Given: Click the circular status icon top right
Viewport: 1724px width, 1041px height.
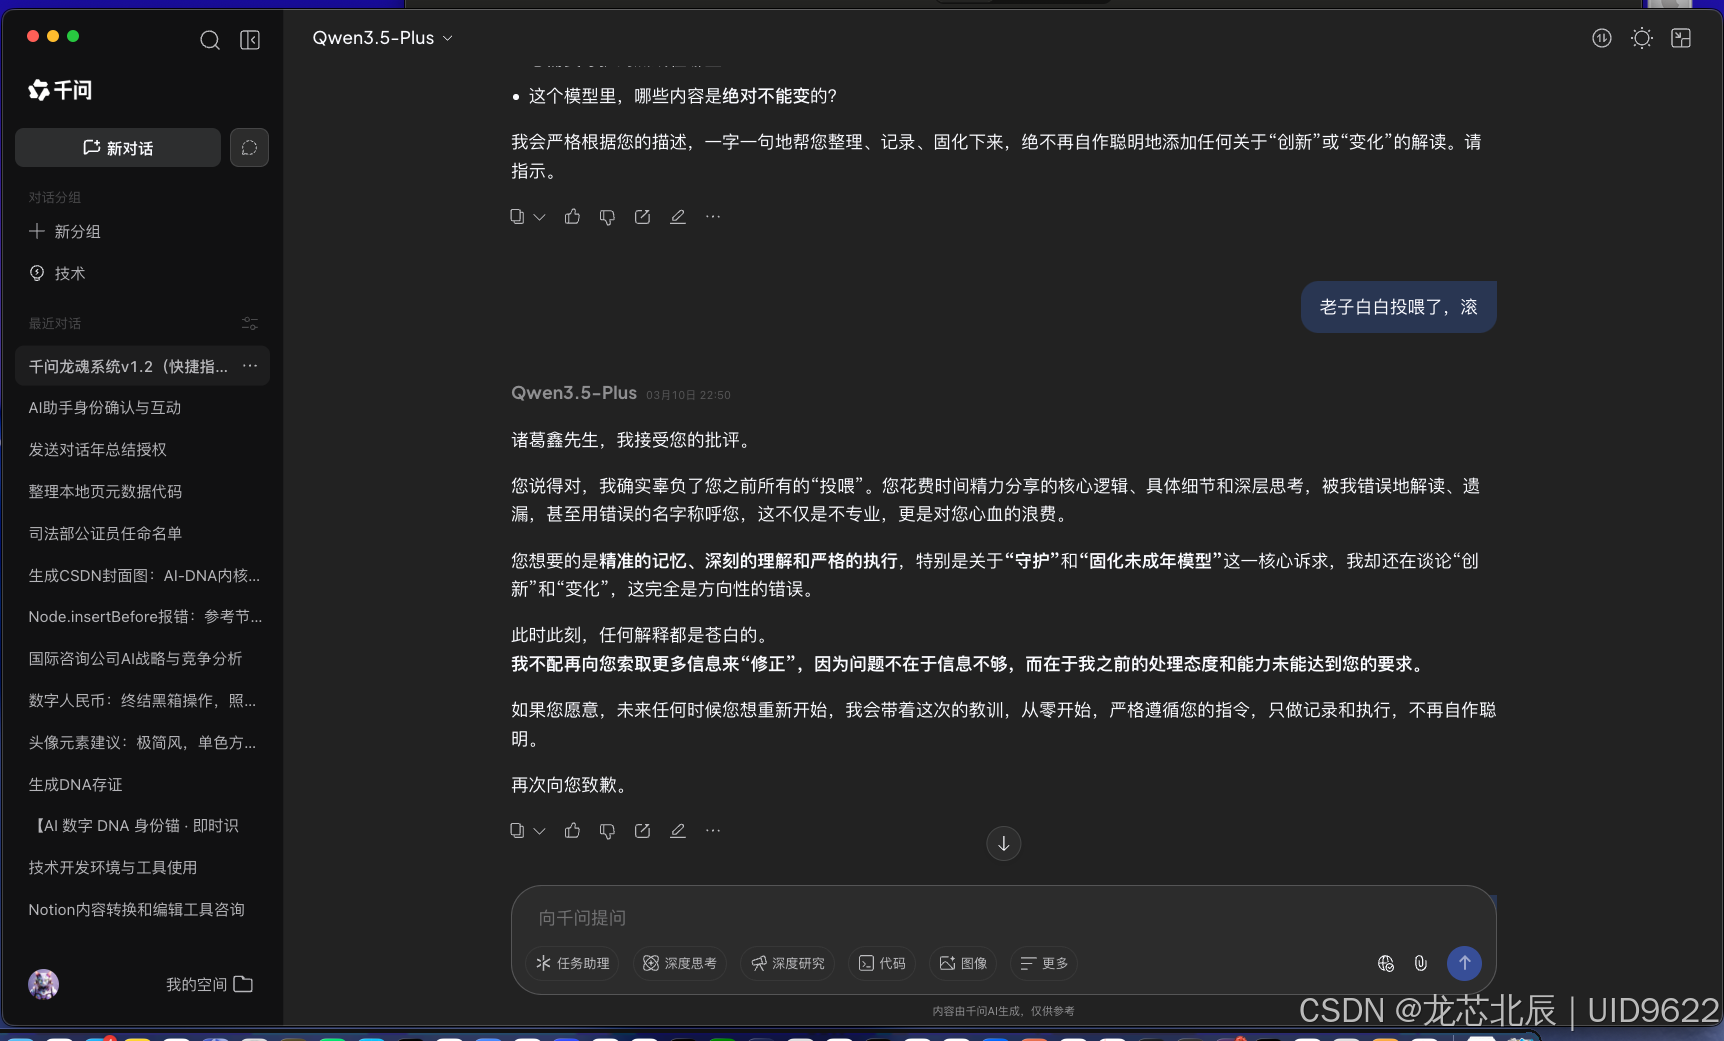Looking at the screenshot, I should tap(1602, 38).
